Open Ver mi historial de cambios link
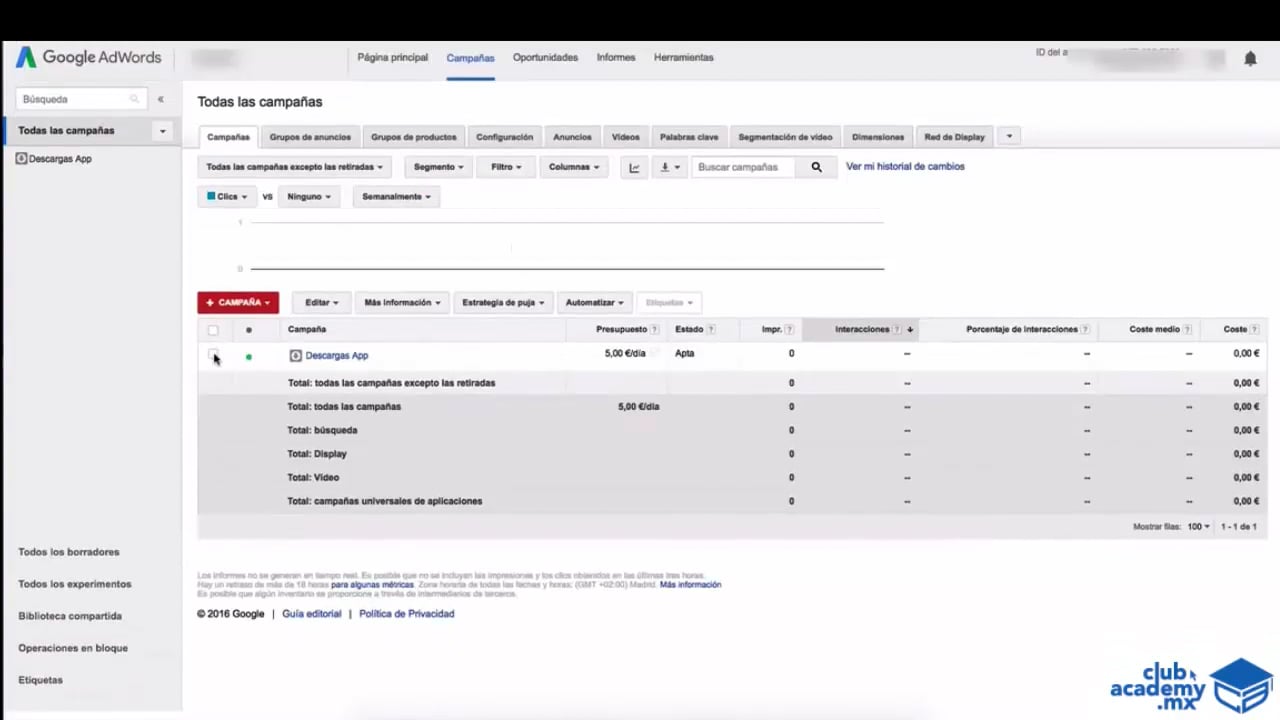1280x720 pixels. coord(905,167)
